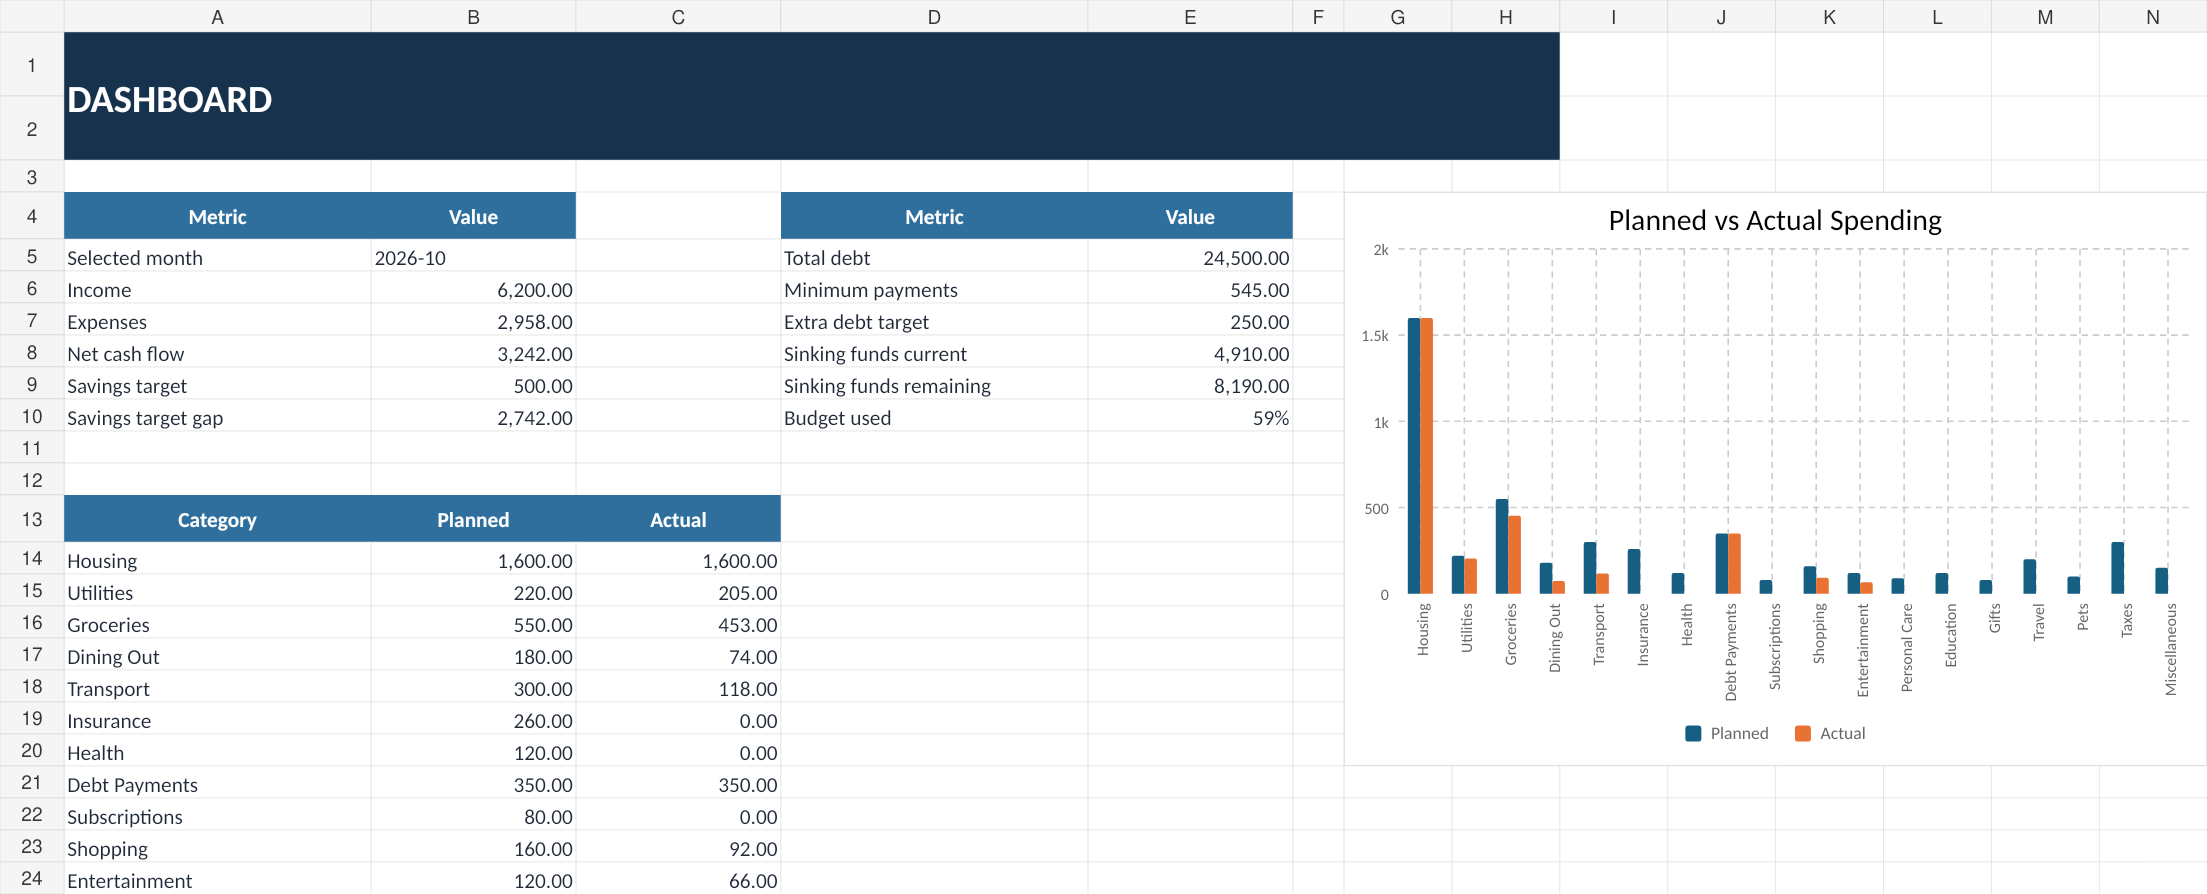This screenshot has width=2207, height=894.
Task: Click the Budget used value 59%
Action: 1190,418
